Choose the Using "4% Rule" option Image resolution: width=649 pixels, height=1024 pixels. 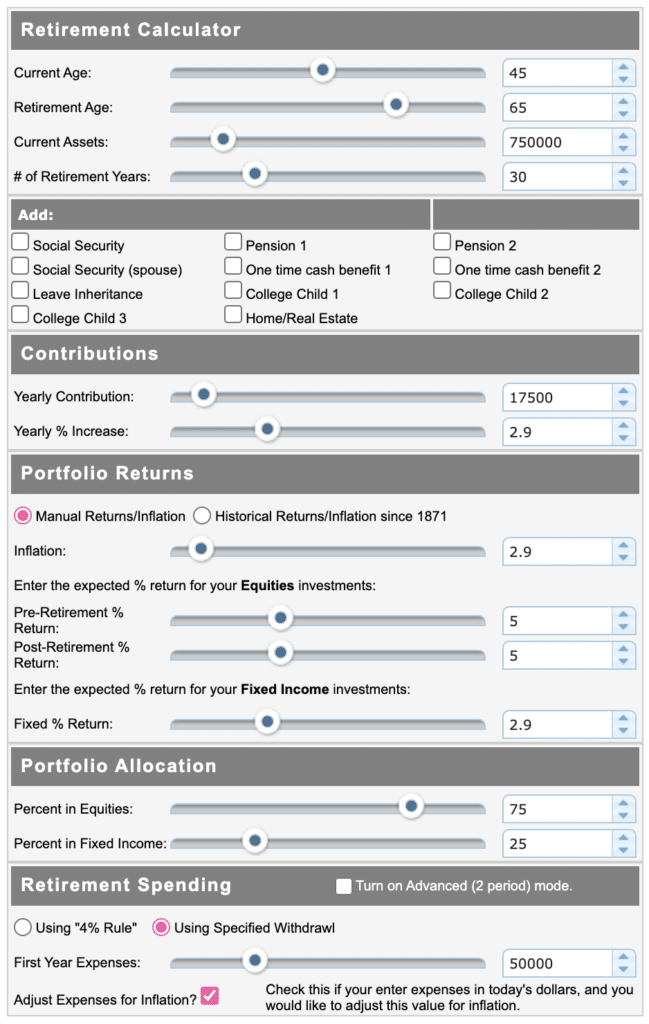[x=22, y=927]
